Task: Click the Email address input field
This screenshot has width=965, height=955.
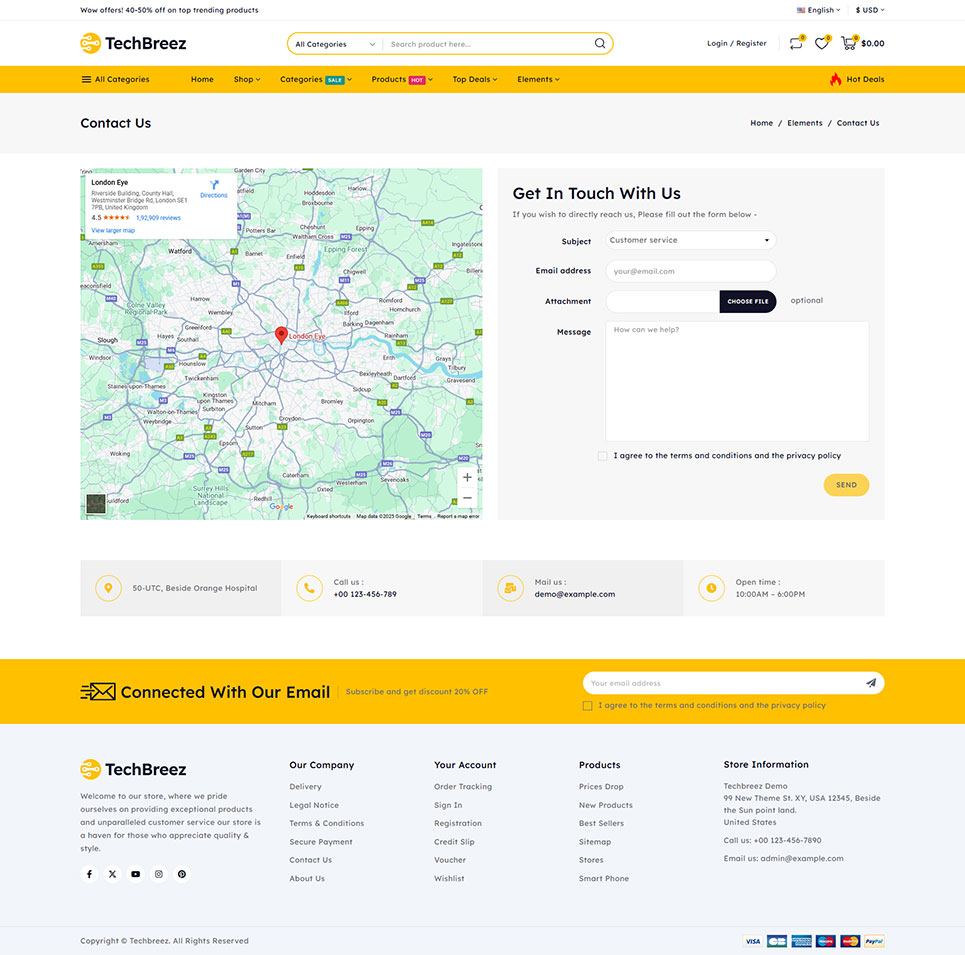Action: click(690, 271)
